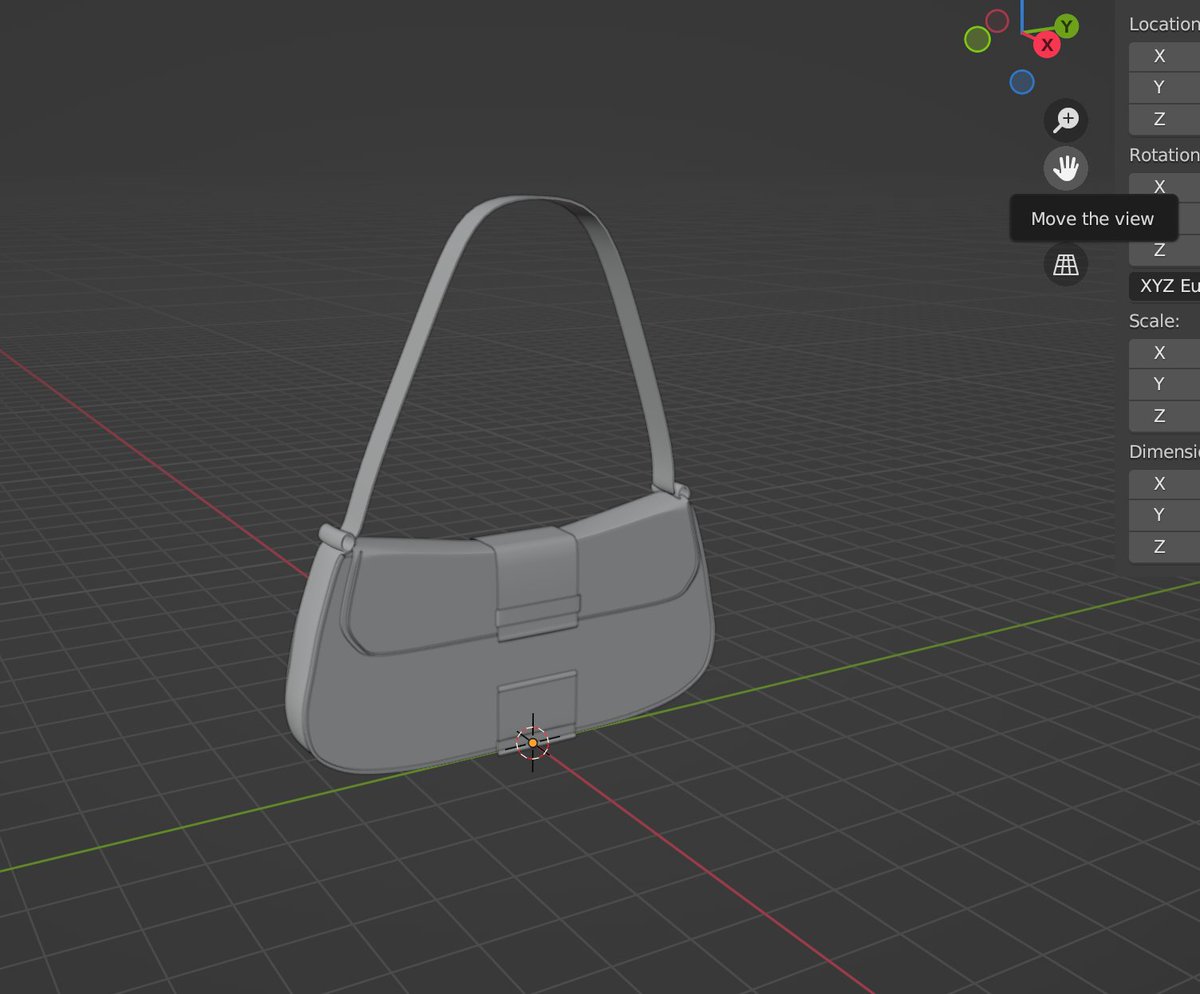1200x994 pixels.
Task: Click the green Y axis gizmo ball
Action: (1067, 26)
